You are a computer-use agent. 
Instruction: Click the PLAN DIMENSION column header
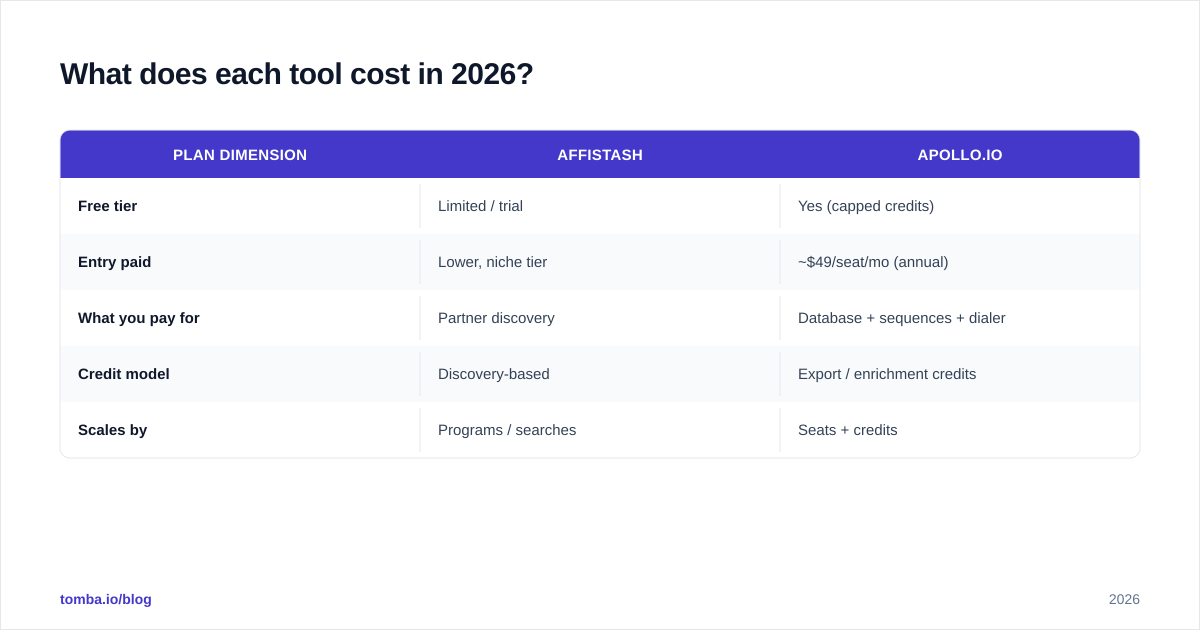point(240,155)
